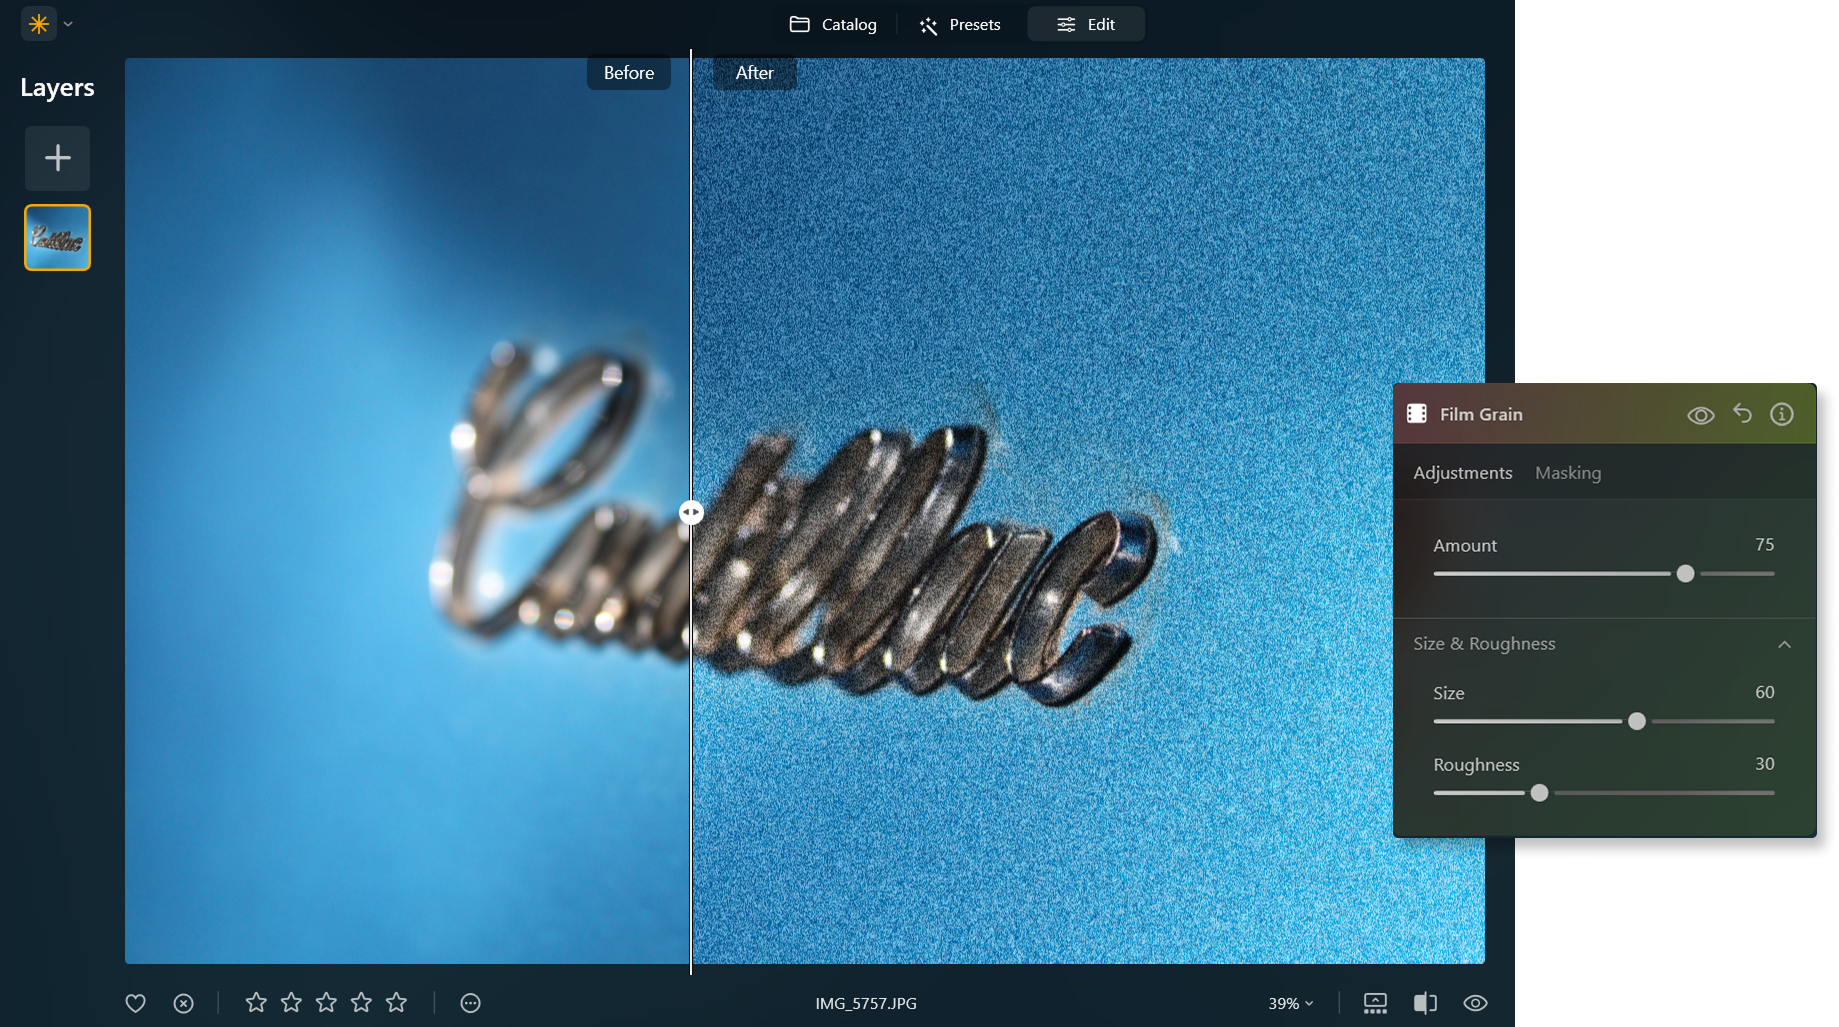The image size is (1839, 1027).
Task: Rate photo four stars
Action: (361, 1002)
